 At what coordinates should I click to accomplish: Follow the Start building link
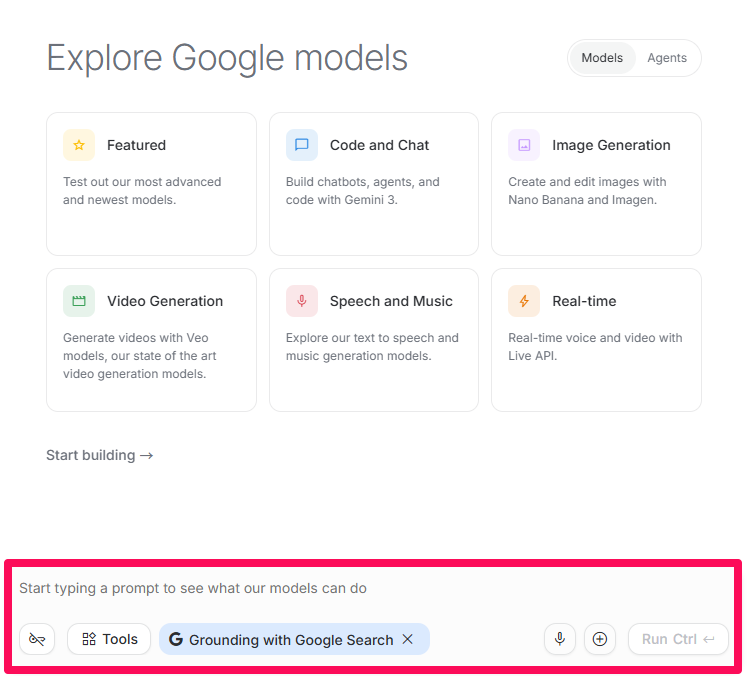pyautogui.click(x=100, y=455)
